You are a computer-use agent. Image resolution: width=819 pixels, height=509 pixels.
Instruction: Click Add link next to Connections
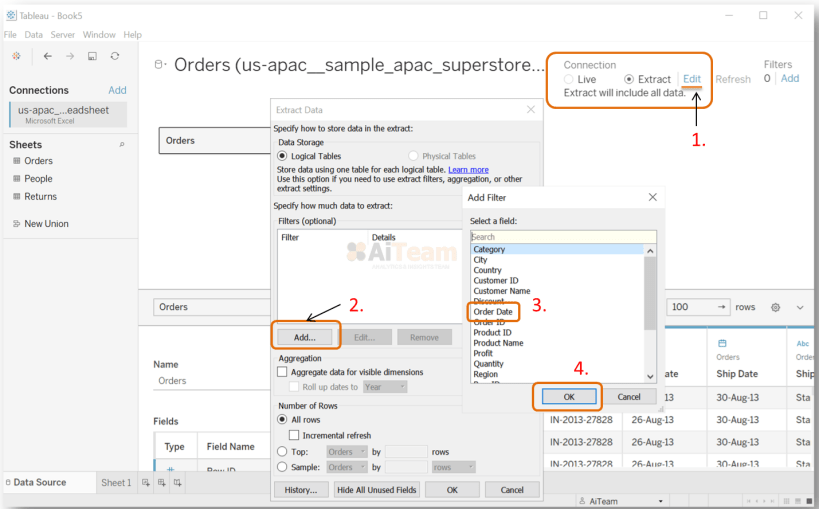[x=118, y=90]
